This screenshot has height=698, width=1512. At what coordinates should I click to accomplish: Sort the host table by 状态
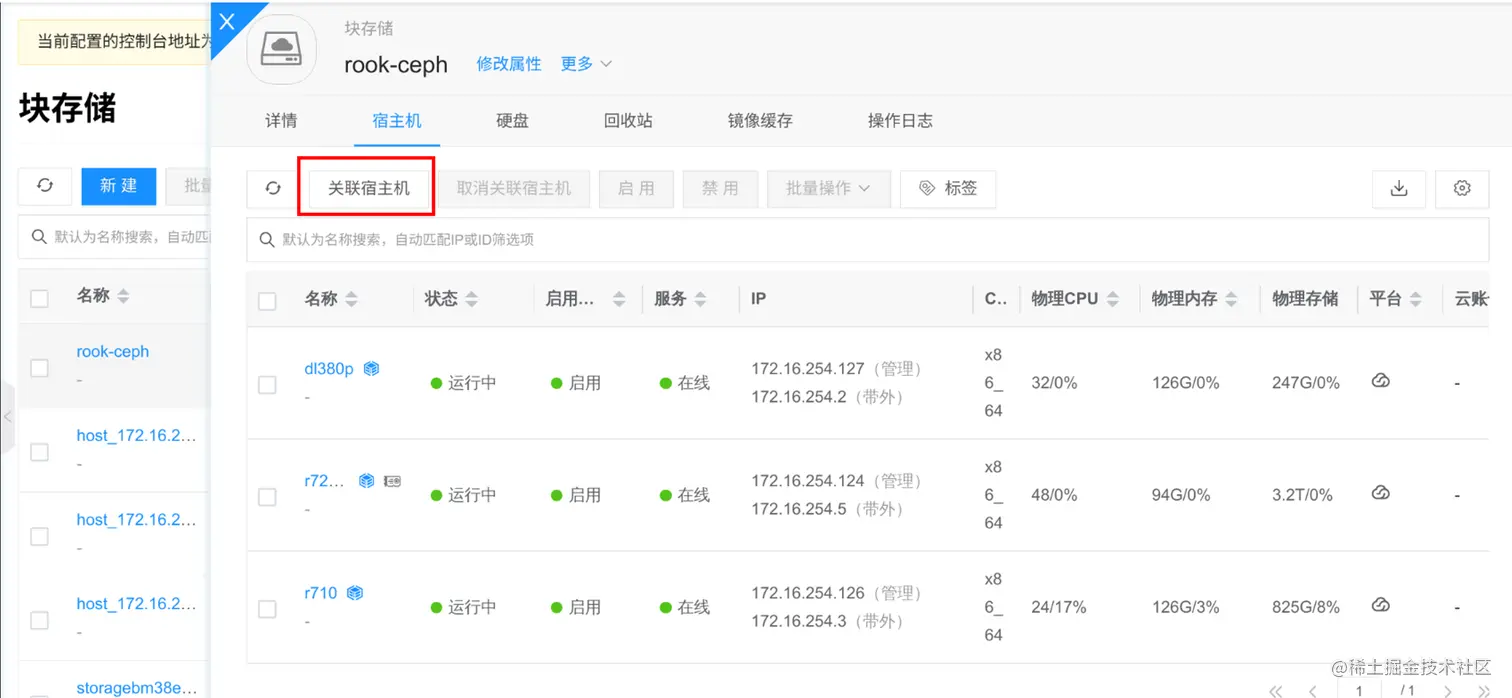pos(472,299)
